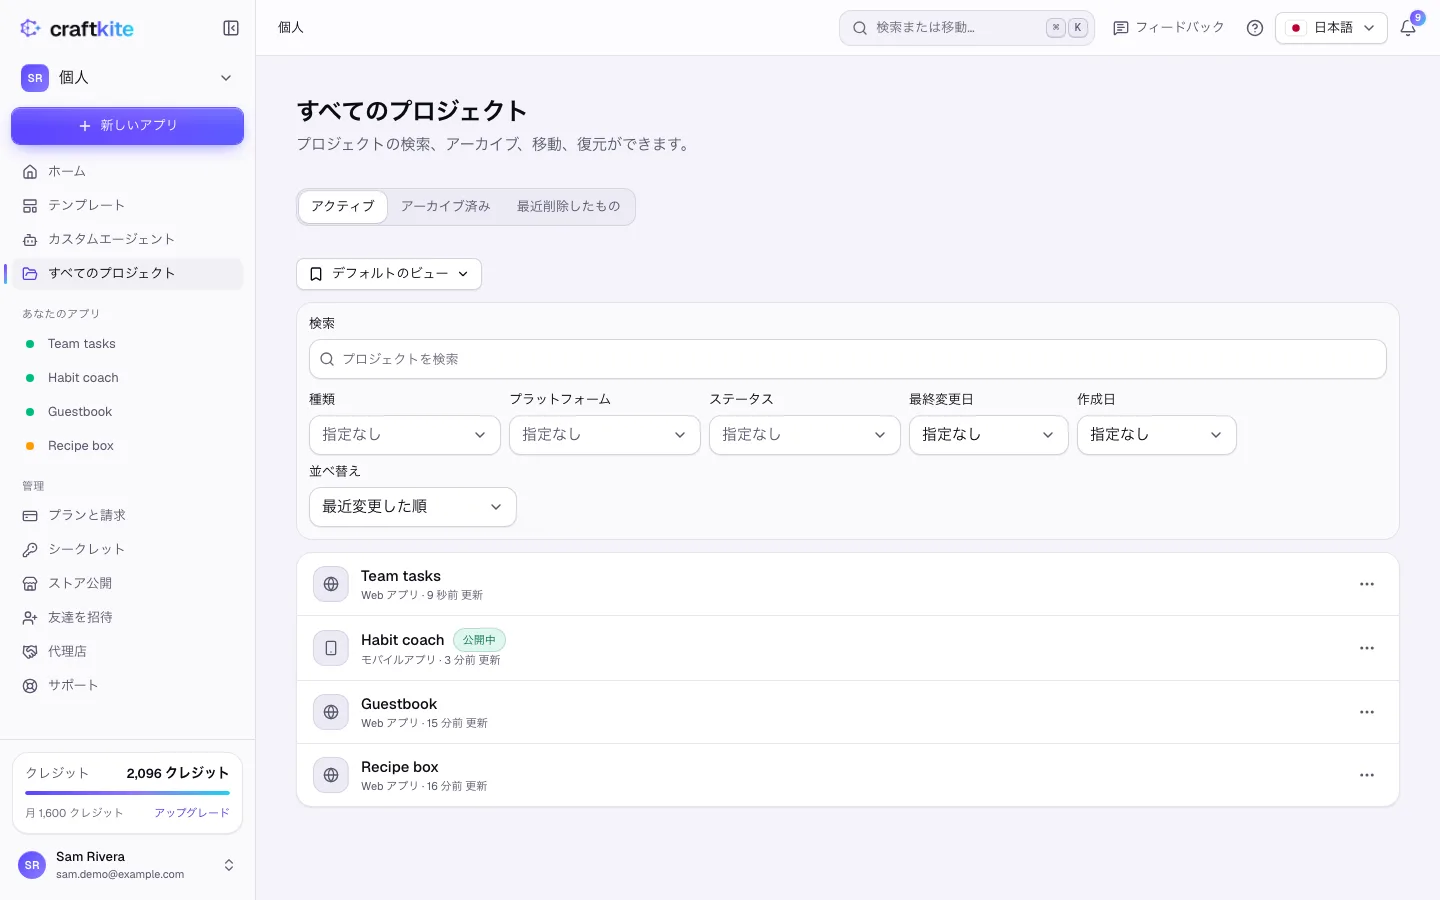Open more options for Recipe box project
1440x900 pixels.
tap(1367, 775)
